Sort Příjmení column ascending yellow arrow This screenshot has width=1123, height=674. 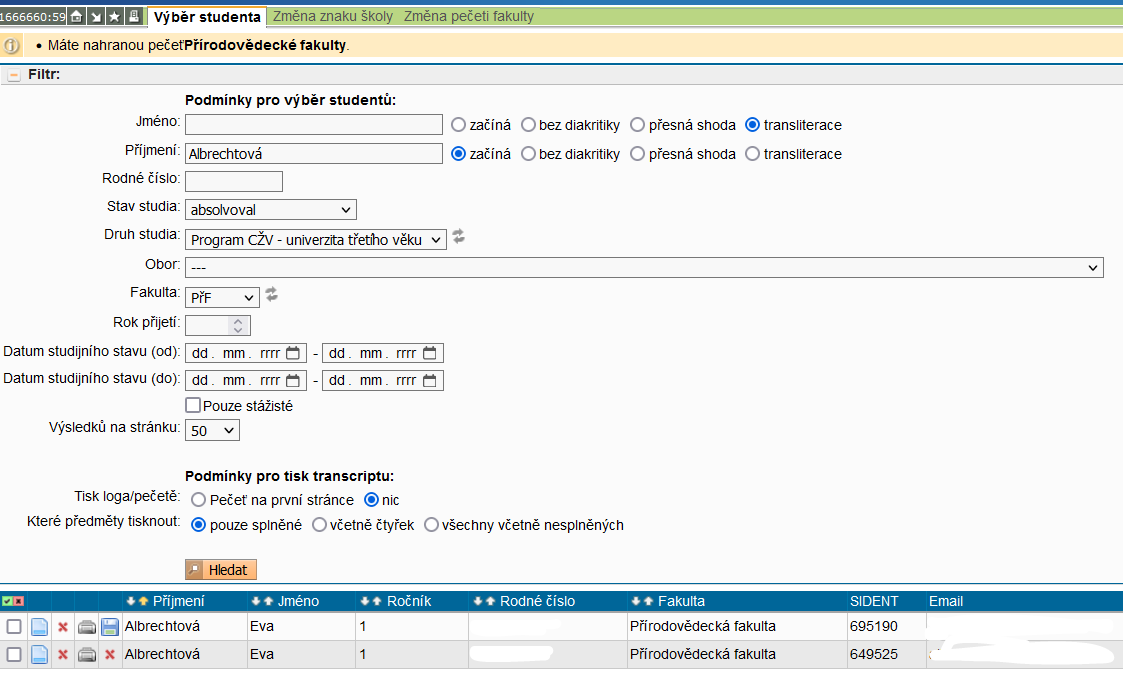click(x=143, y=601)
